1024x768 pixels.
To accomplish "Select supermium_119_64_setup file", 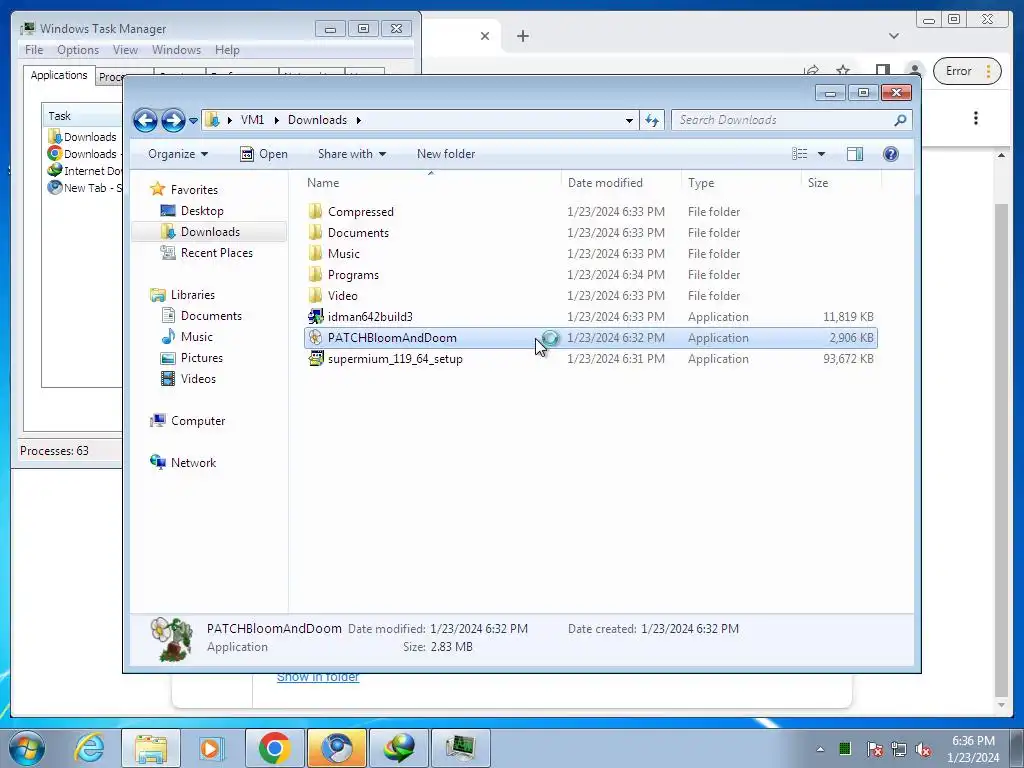I will click(590, 359).
